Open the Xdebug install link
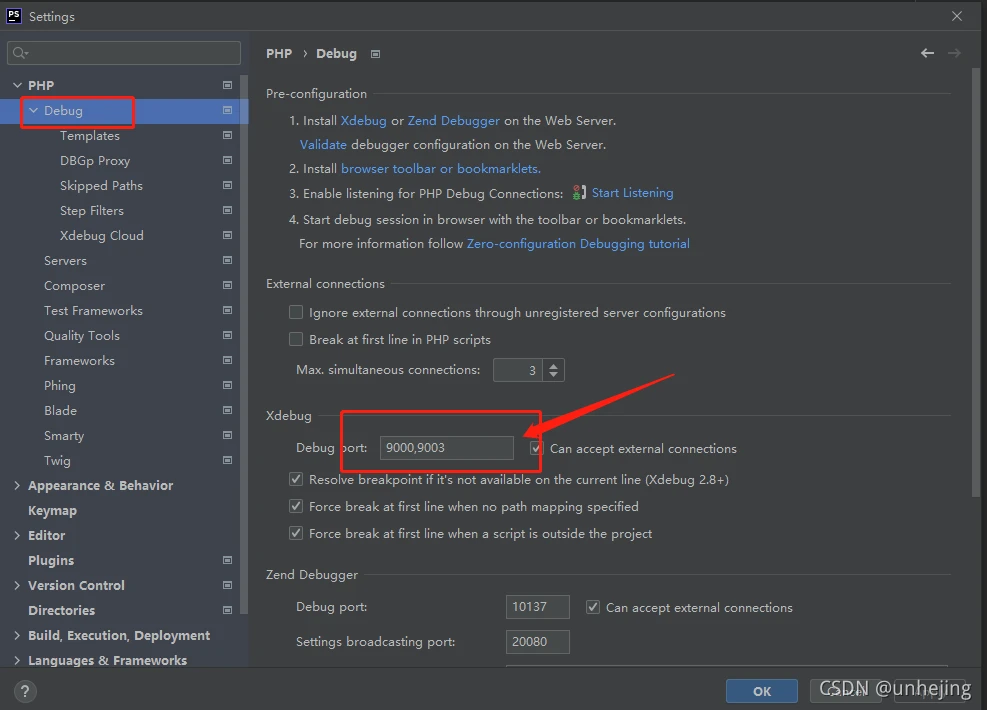Viewport: 987px width, 710px height. coord(363,121)
